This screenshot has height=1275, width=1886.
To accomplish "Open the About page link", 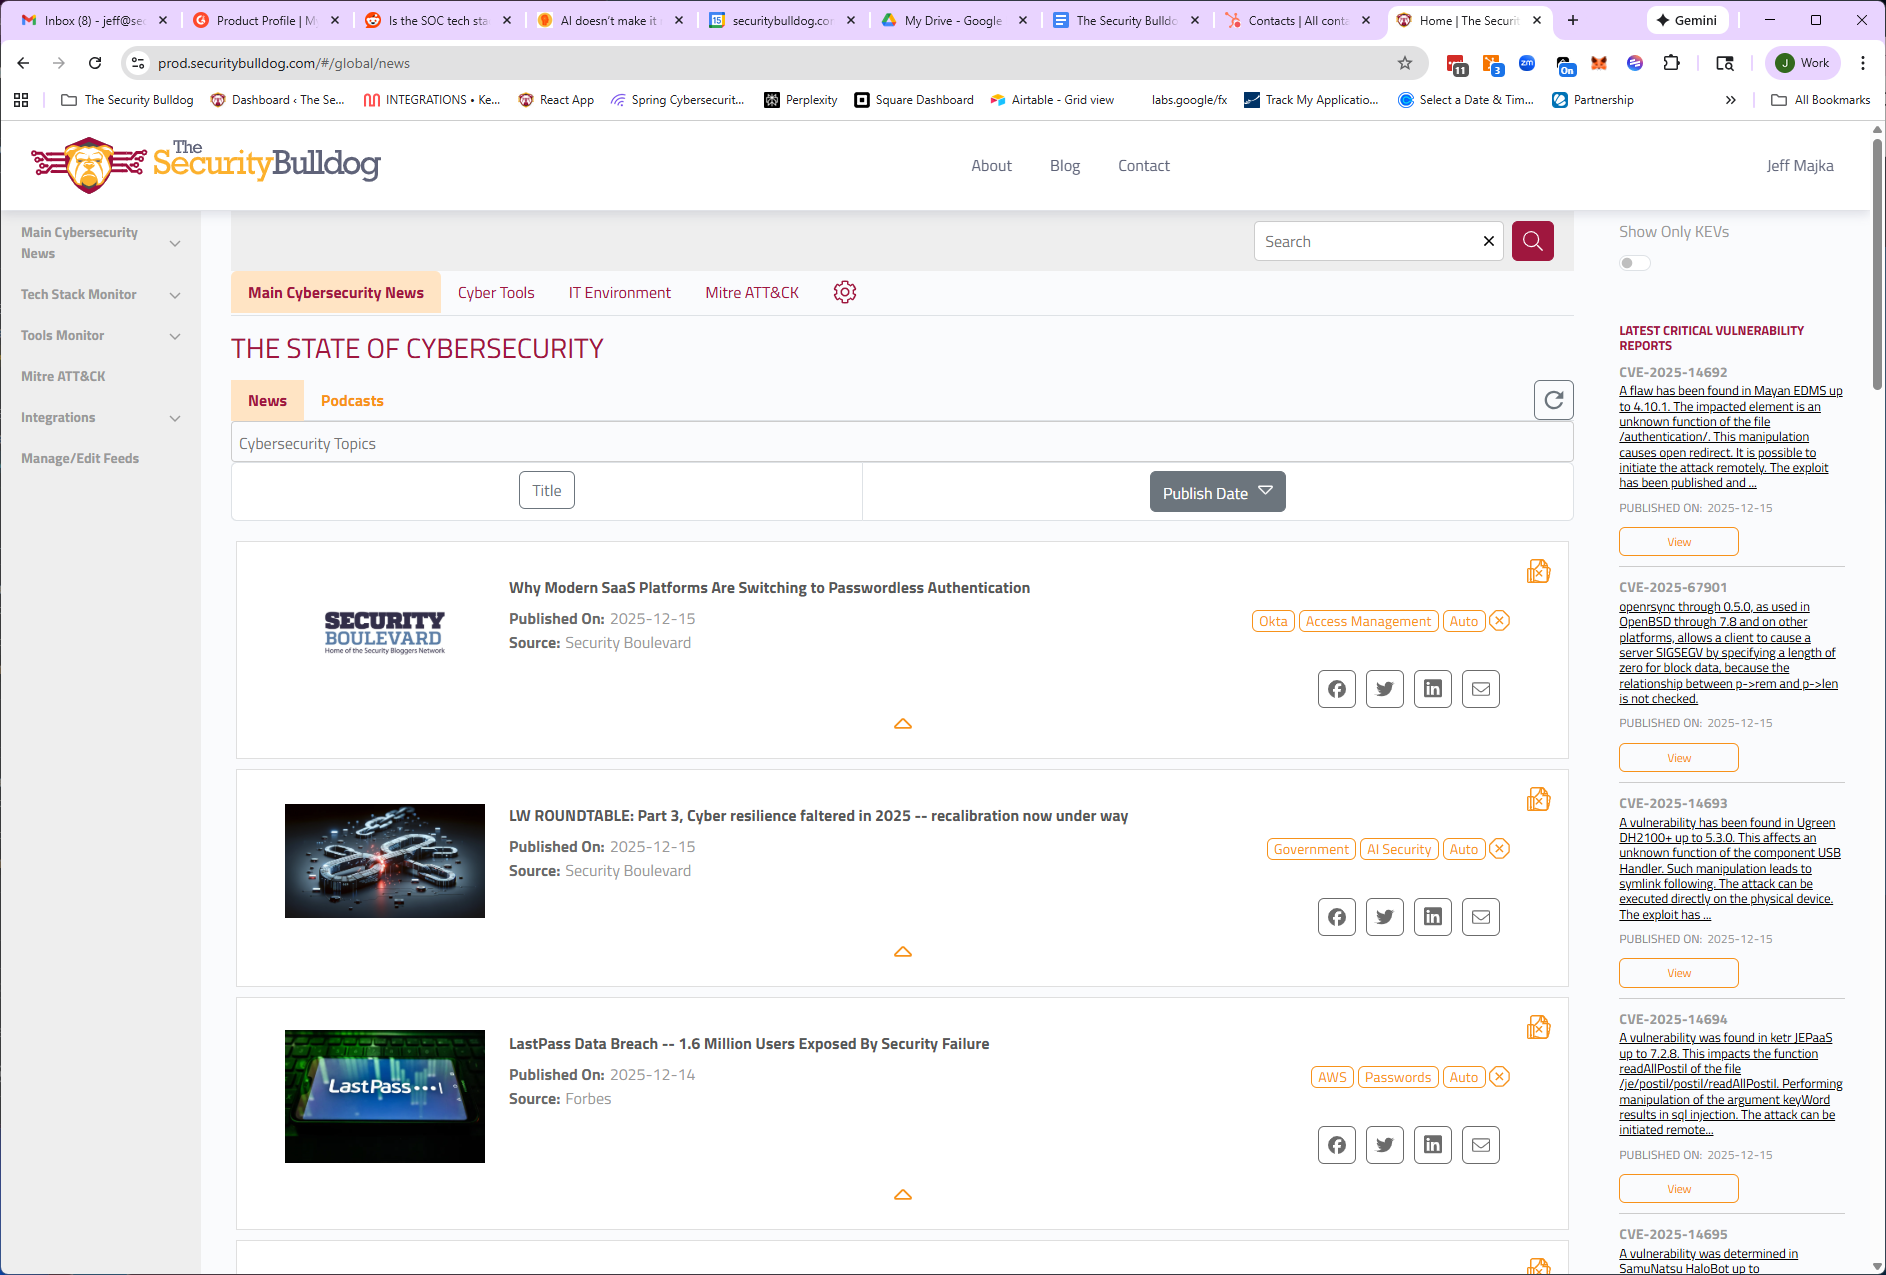I will (991, 165).
